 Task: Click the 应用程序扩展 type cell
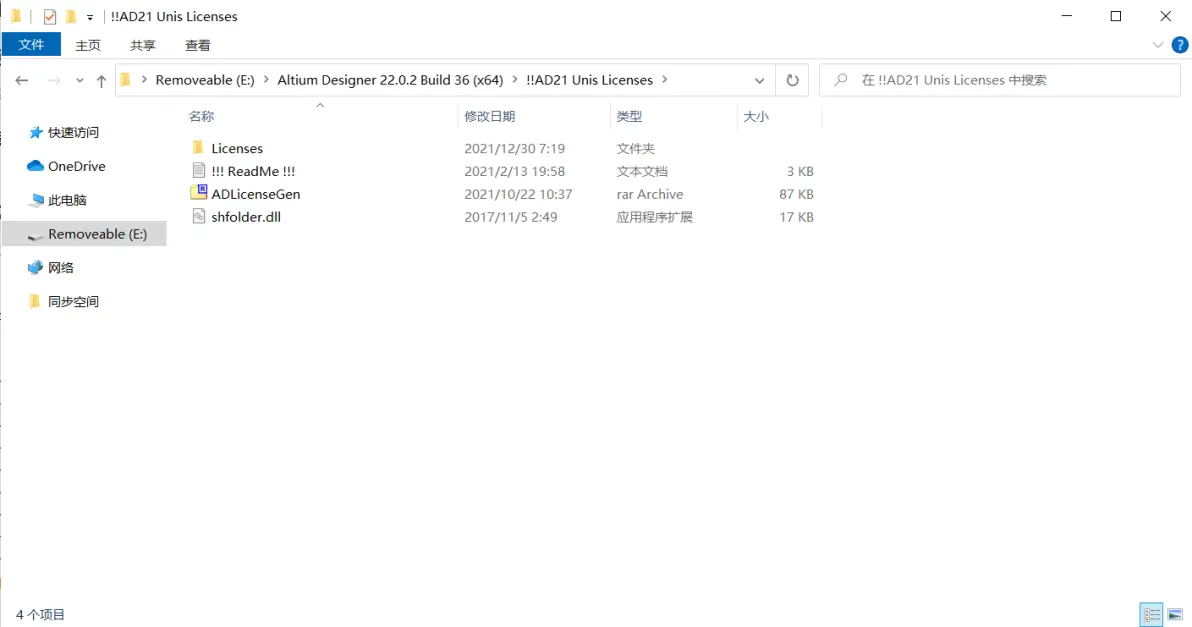pyautogui.click(x=655, y=217)
